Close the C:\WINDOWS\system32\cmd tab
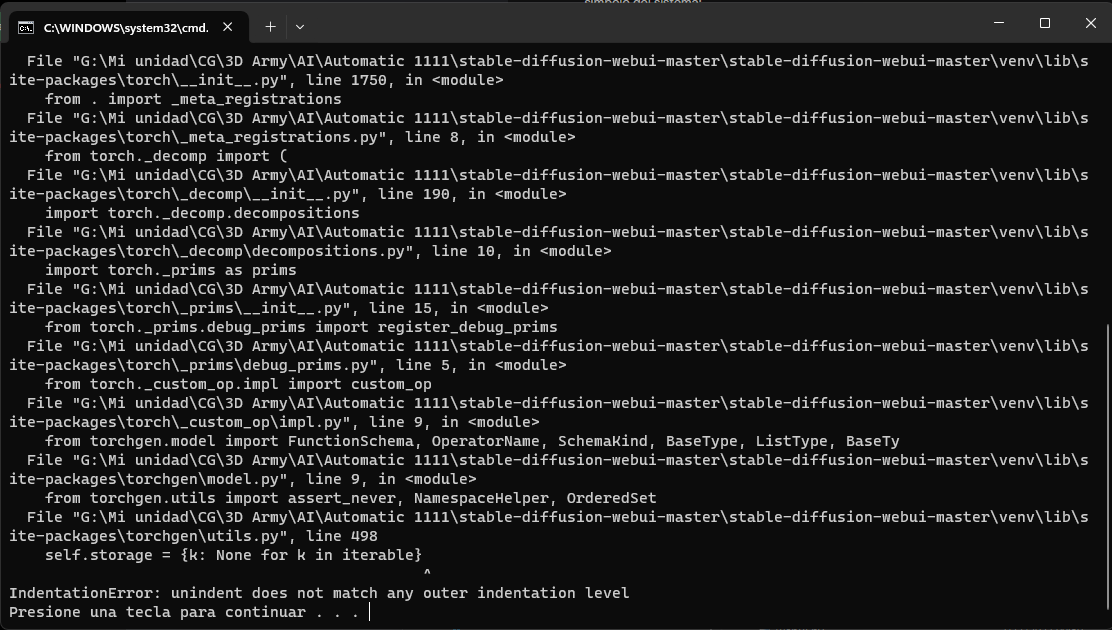 pyautogui.click(x=229, y=27)
